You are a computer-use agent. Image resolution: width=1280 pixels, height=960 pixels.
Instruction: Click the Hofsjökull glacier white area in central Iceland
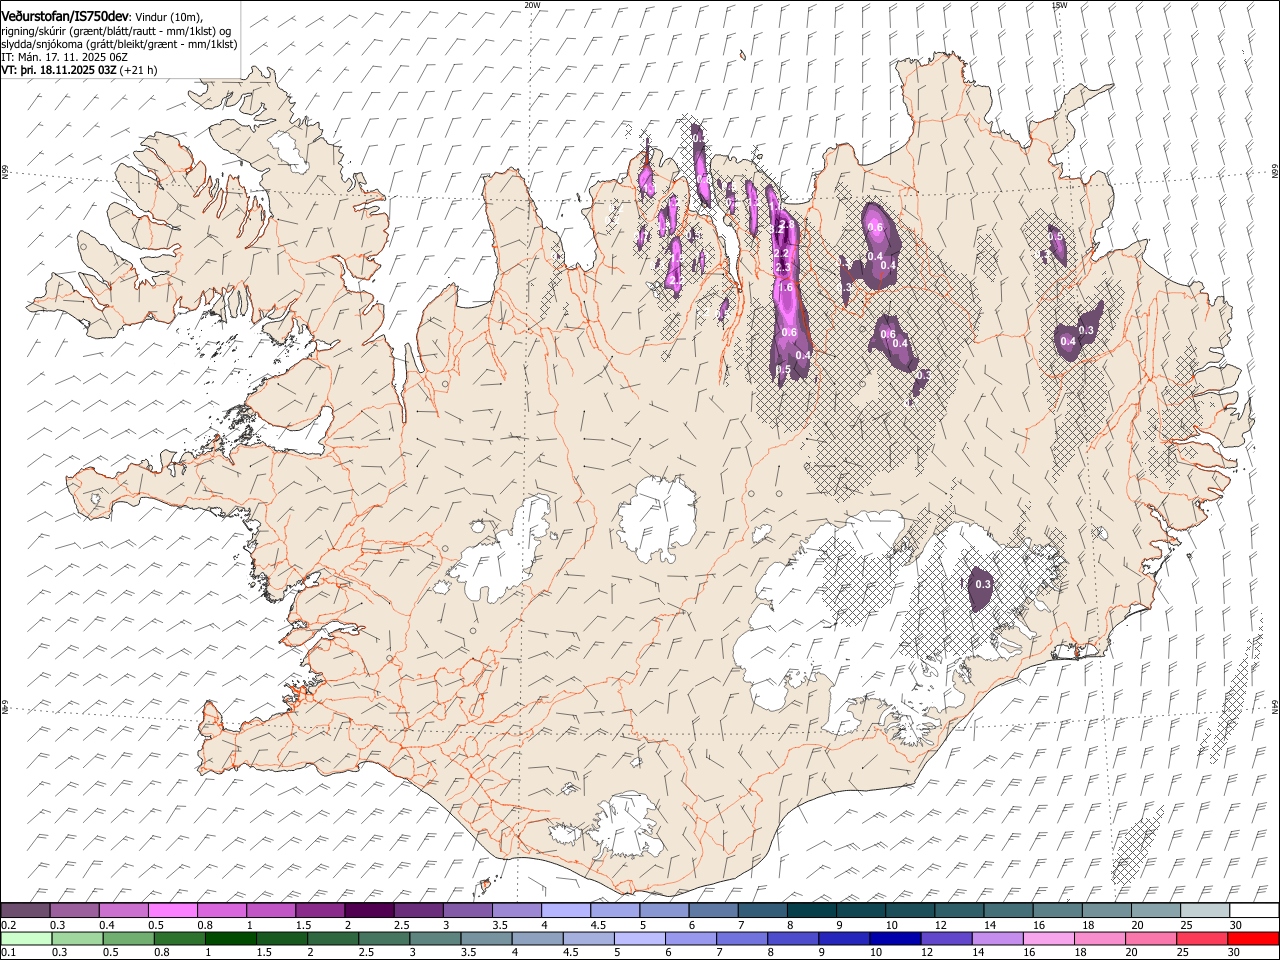(x=657, y=519)
